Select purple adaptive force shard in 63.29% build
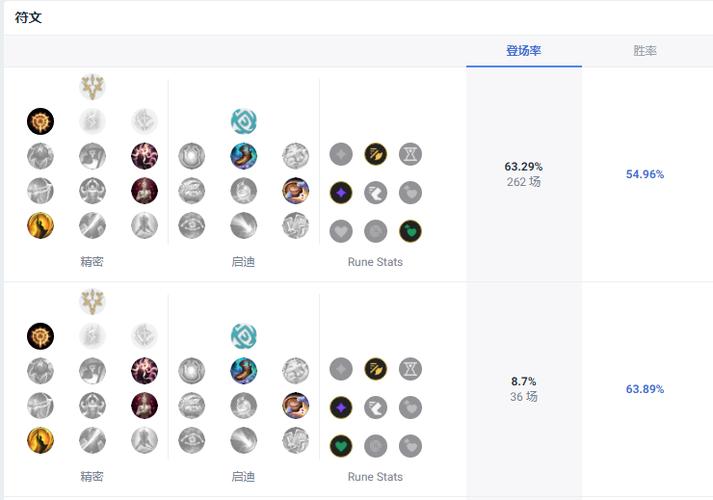The height and width of the screenshot is (500, 713). point(341,192)
